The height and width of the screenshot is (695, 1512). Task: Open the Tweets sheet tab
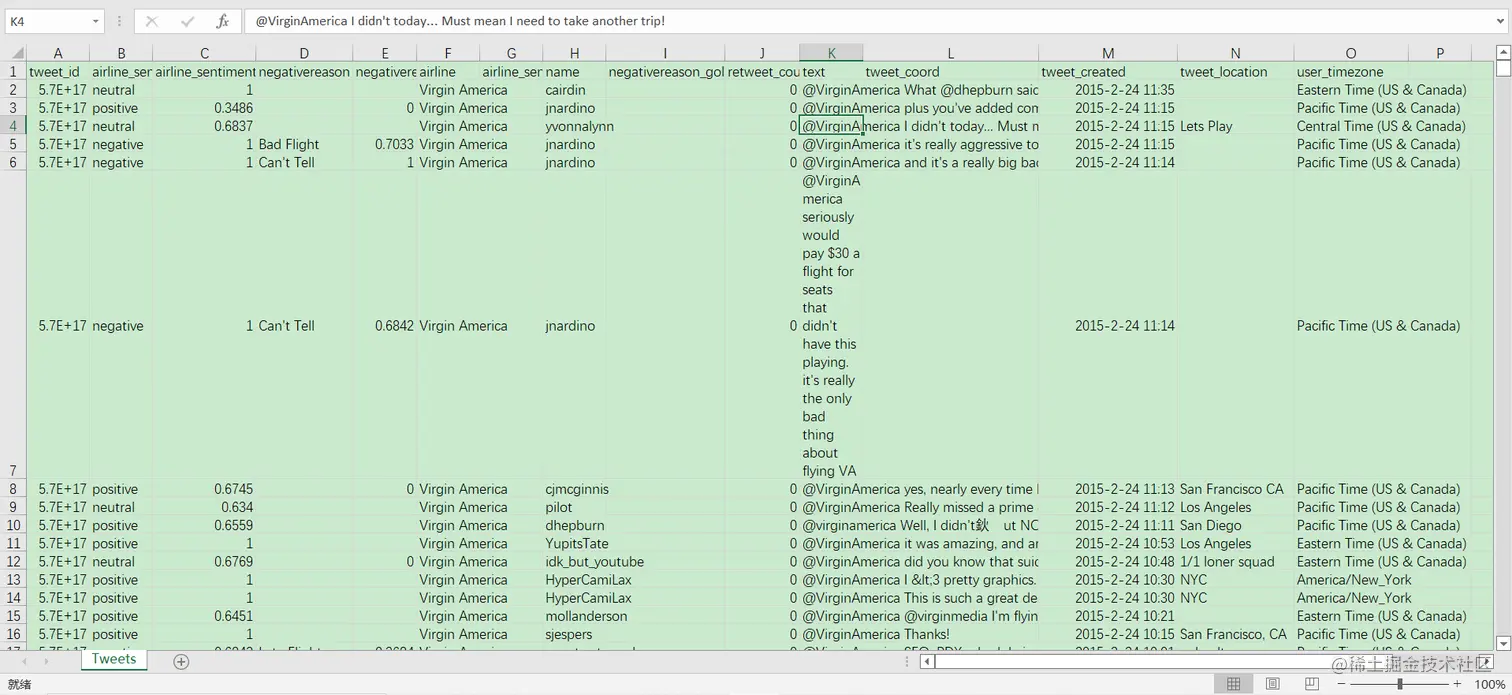tap(114, 659)
